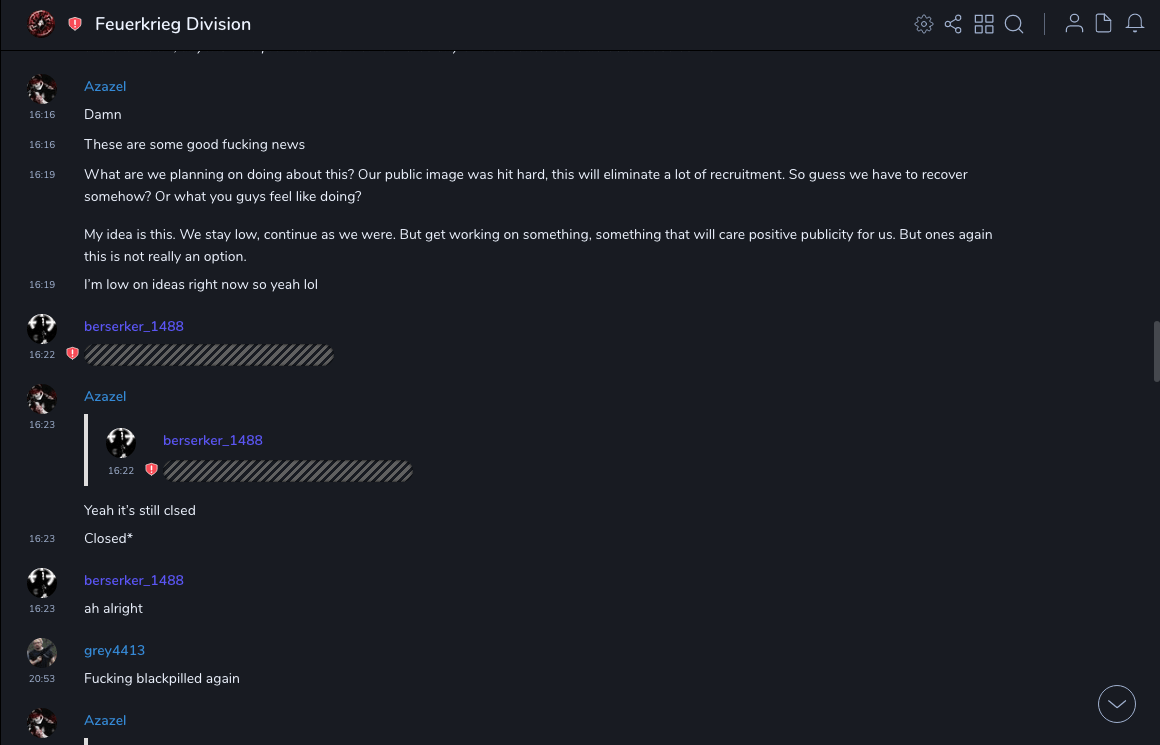Click the room avatar in the header

[x=41, y=24]
